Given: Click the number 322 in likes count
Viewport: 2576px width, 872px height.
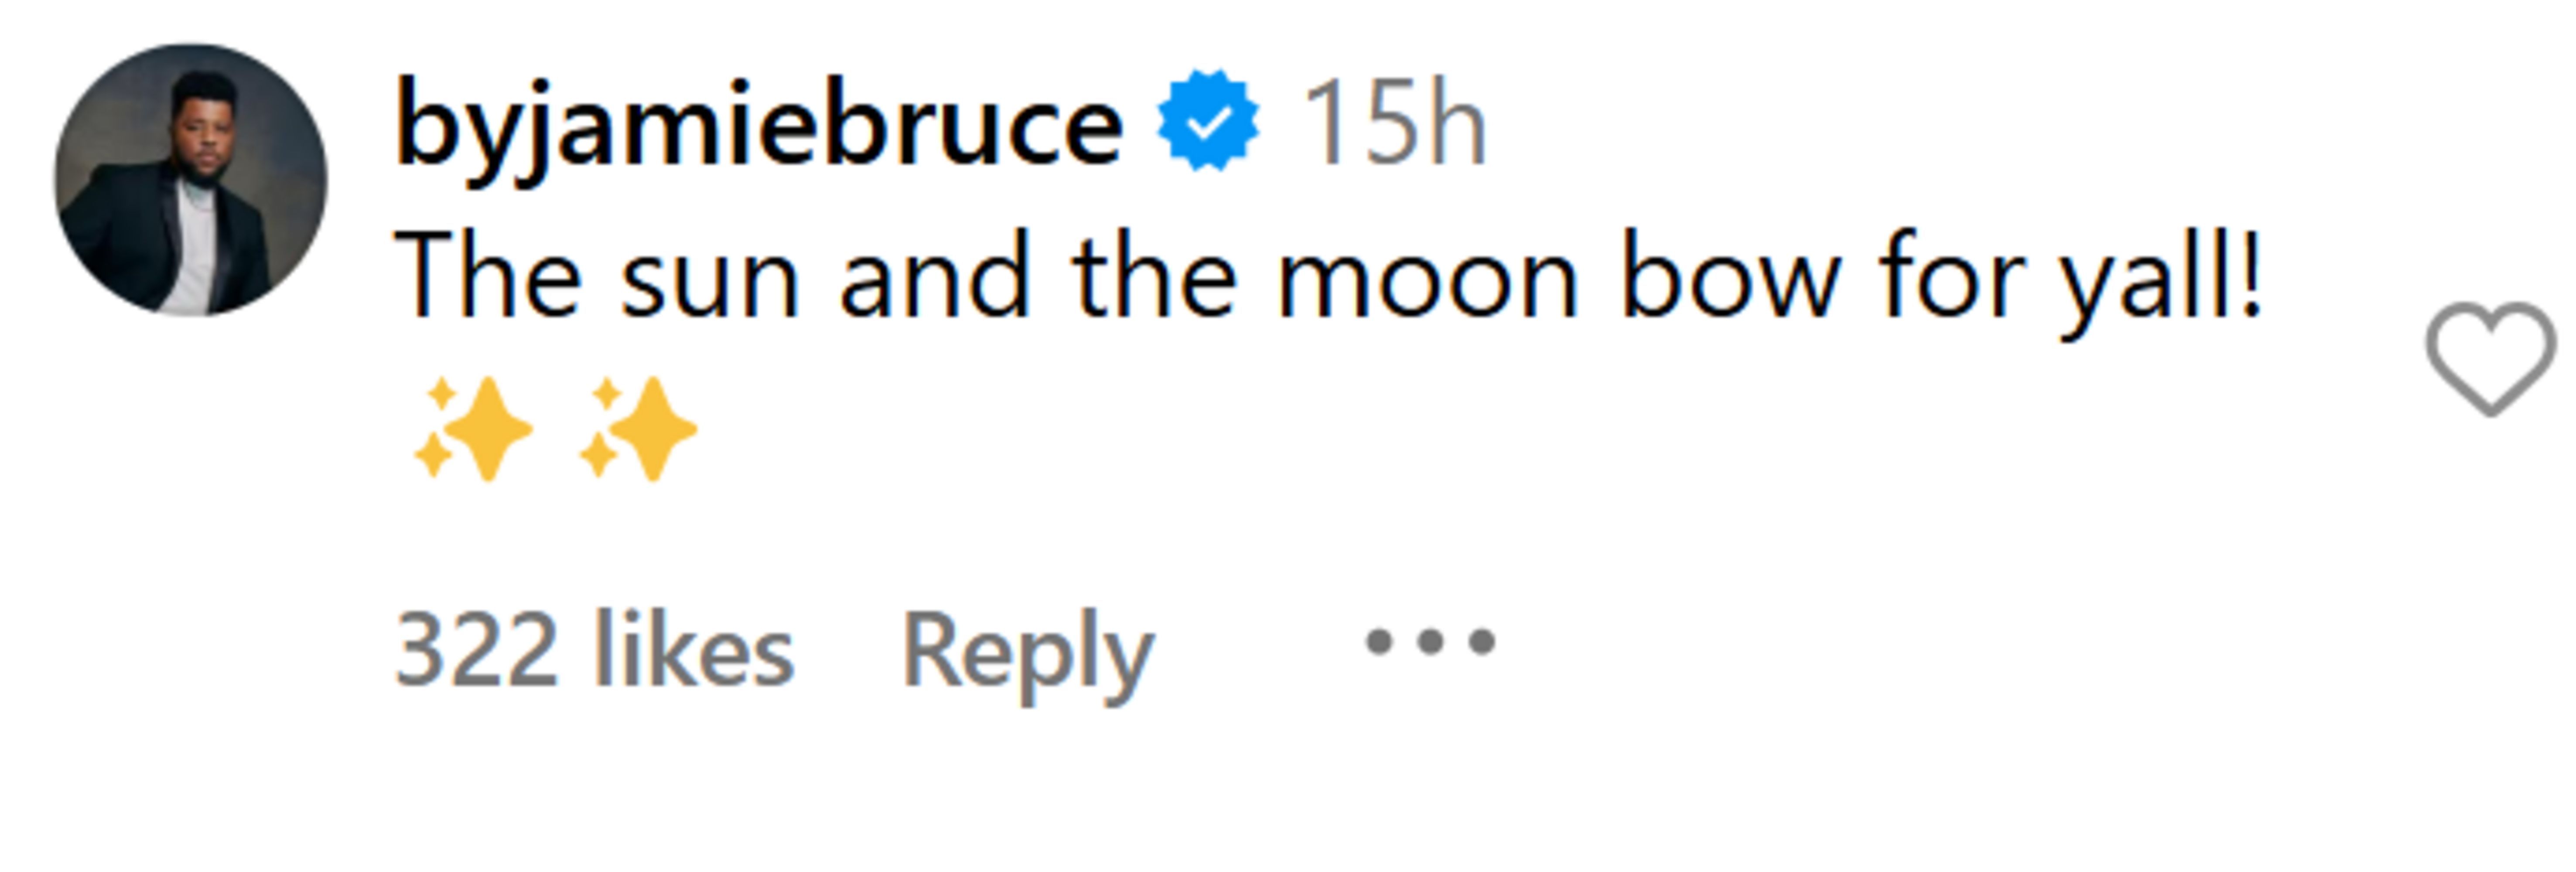Looking at the screenshot, I should point(476,652).
